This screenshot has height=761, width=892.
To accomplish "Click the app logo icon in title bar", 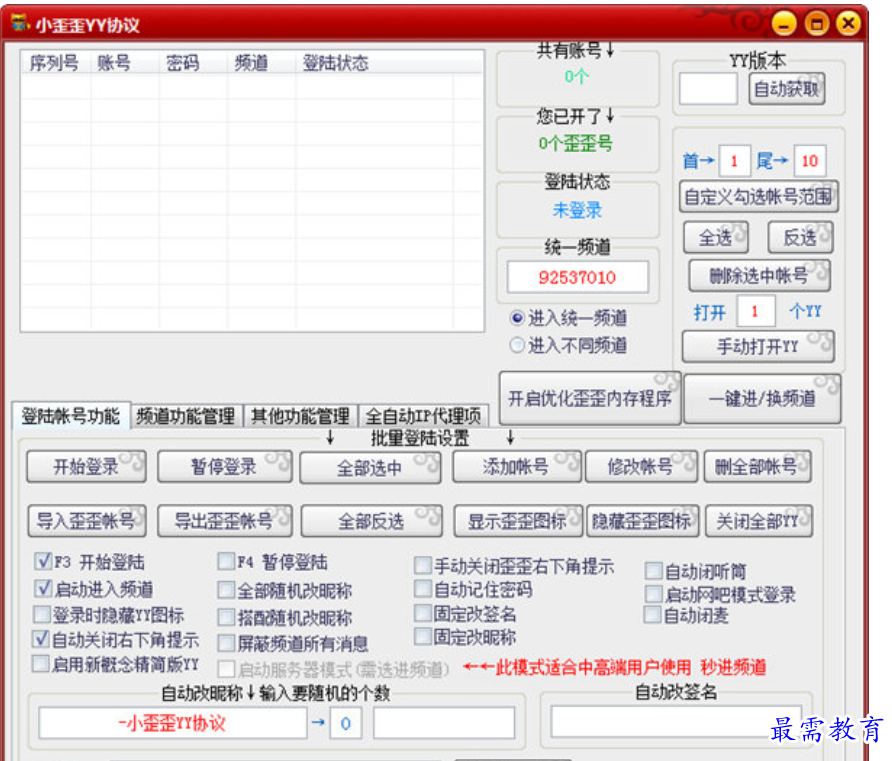I will [x=20, y=24].
